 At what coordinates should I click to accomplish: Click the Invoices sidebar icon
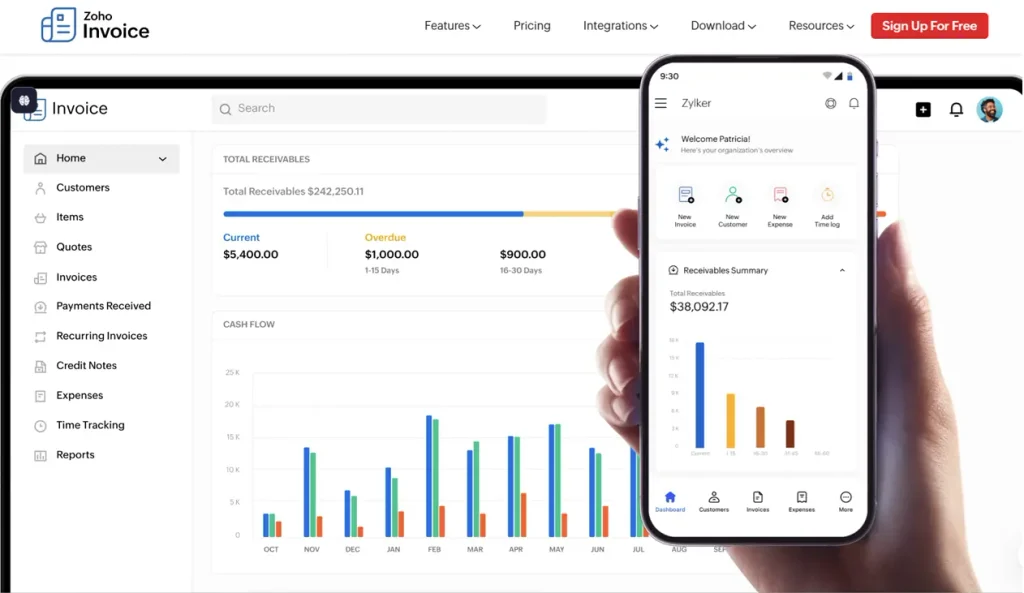(40, 278)
